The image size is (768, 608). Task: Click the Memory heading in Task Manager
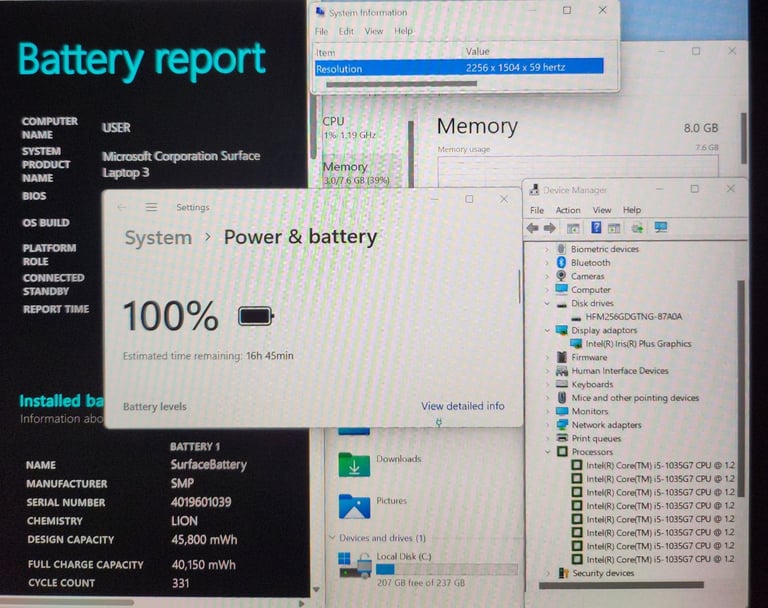click(x=477, y=126)
